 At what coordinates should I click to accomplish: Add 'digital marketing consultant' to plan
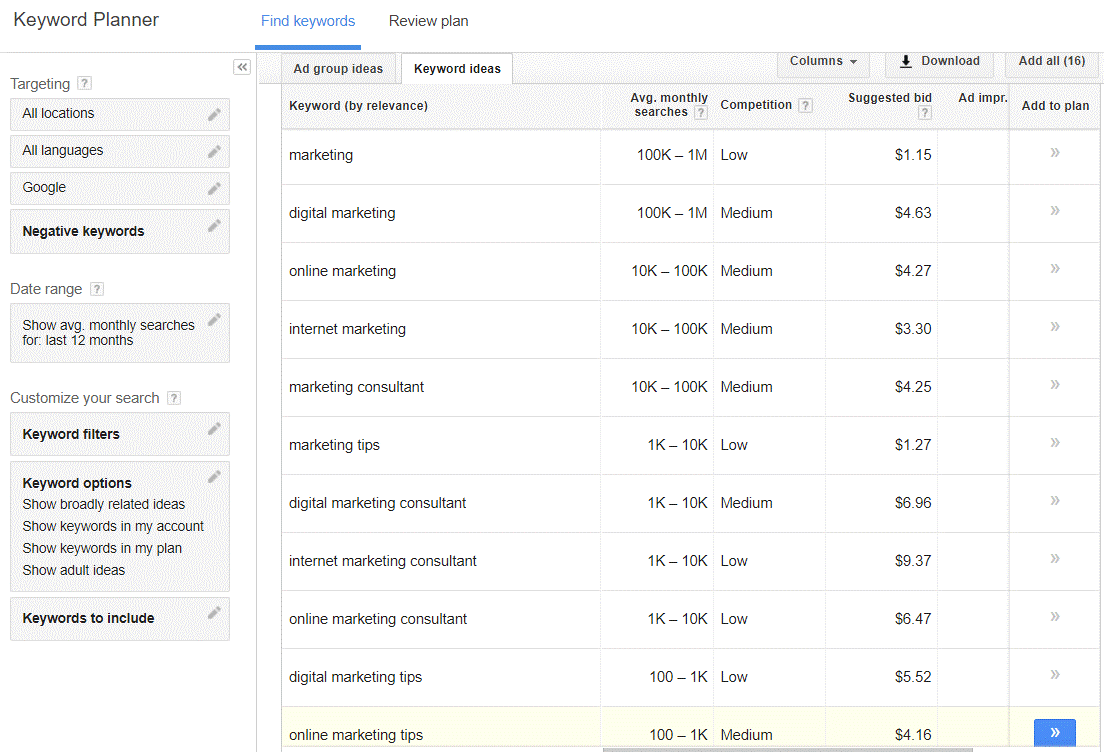click(1055, 501)
